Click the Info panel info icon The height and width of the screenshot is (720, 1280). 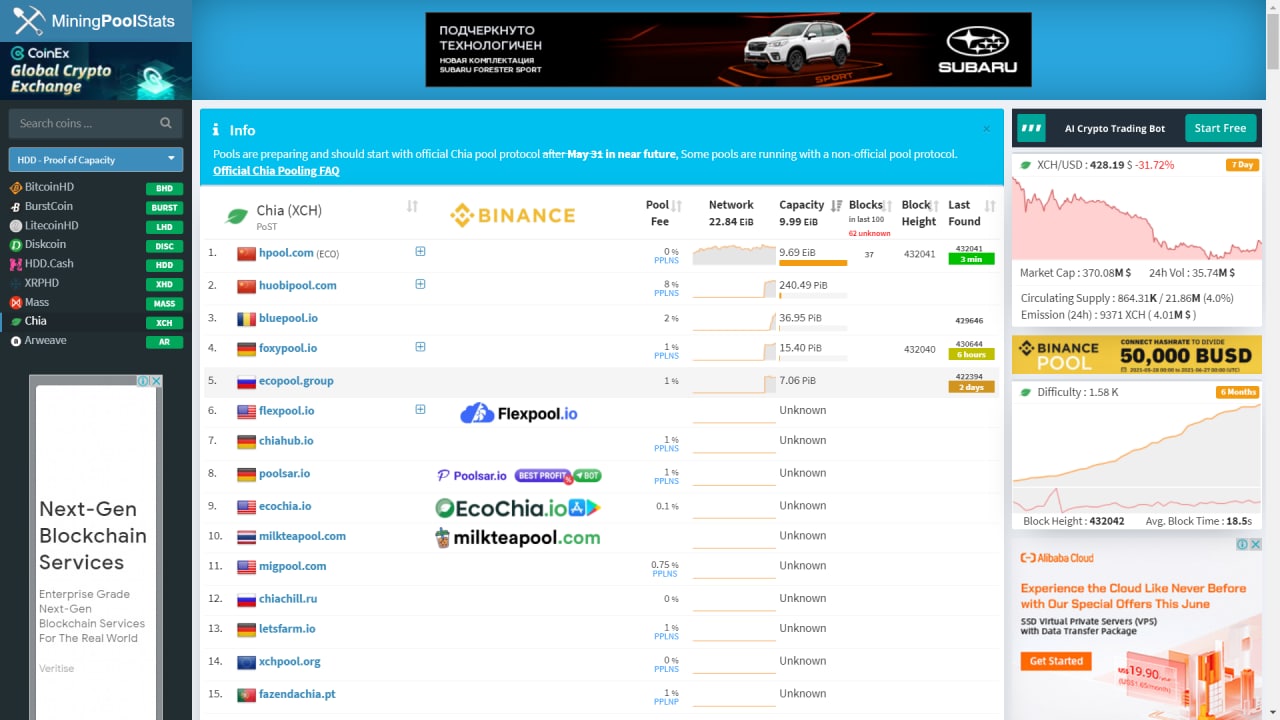216,130
